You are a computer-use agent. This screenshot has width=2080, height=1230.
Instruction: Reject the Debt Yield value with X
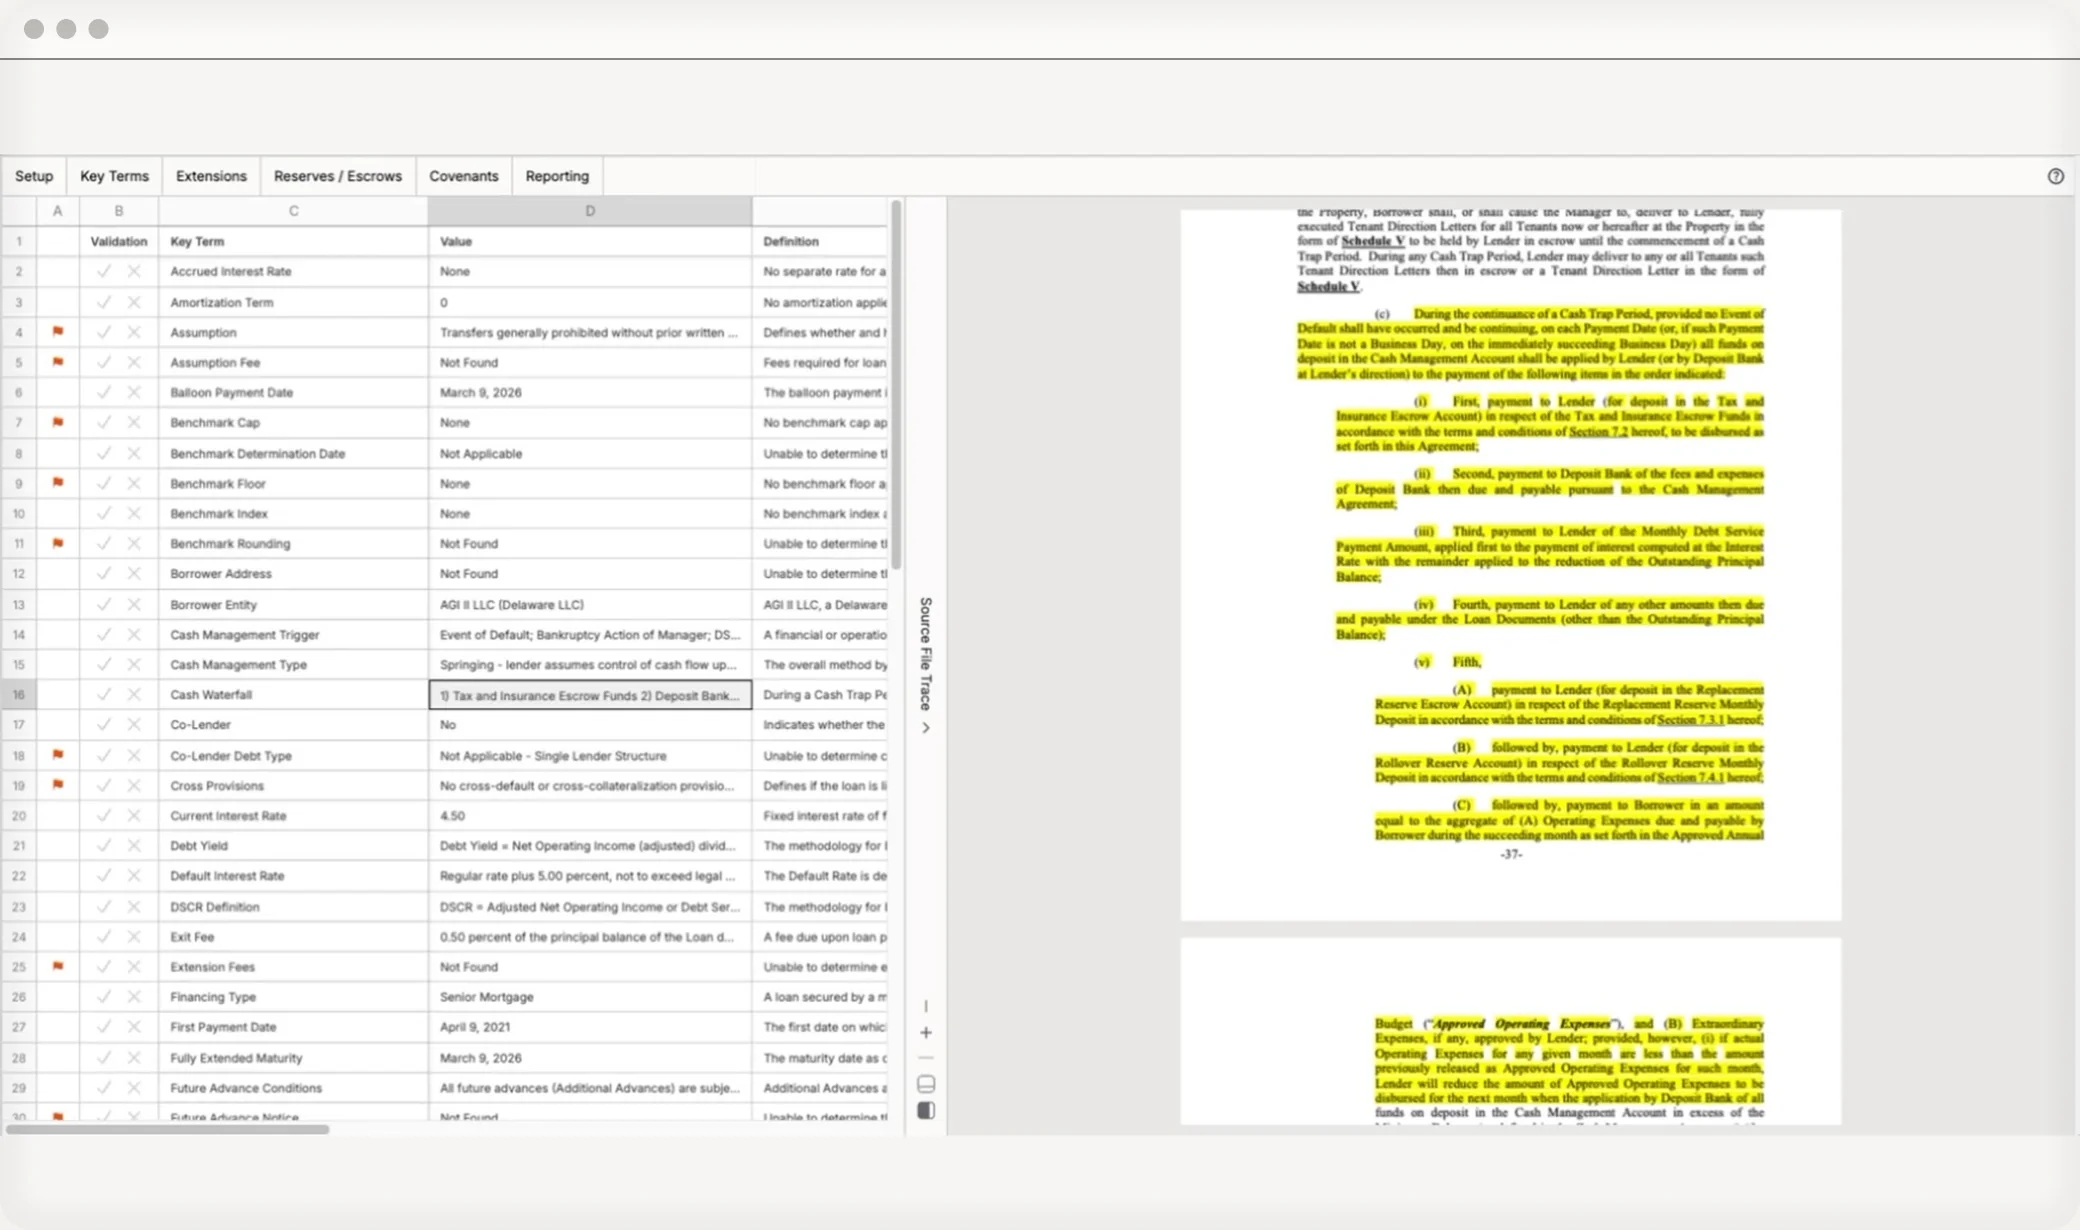(x=134, y=845)
